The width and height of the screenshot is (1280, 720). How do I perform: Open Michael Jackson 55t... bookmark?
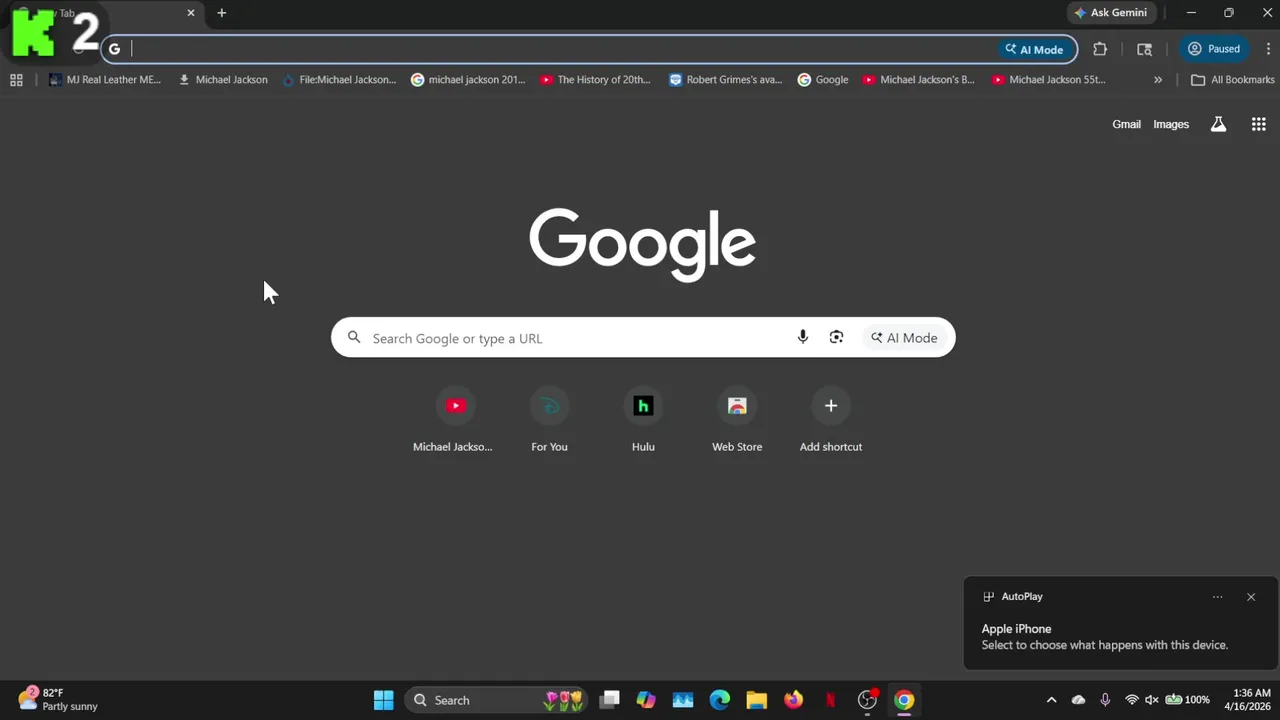click(1049, 80)
